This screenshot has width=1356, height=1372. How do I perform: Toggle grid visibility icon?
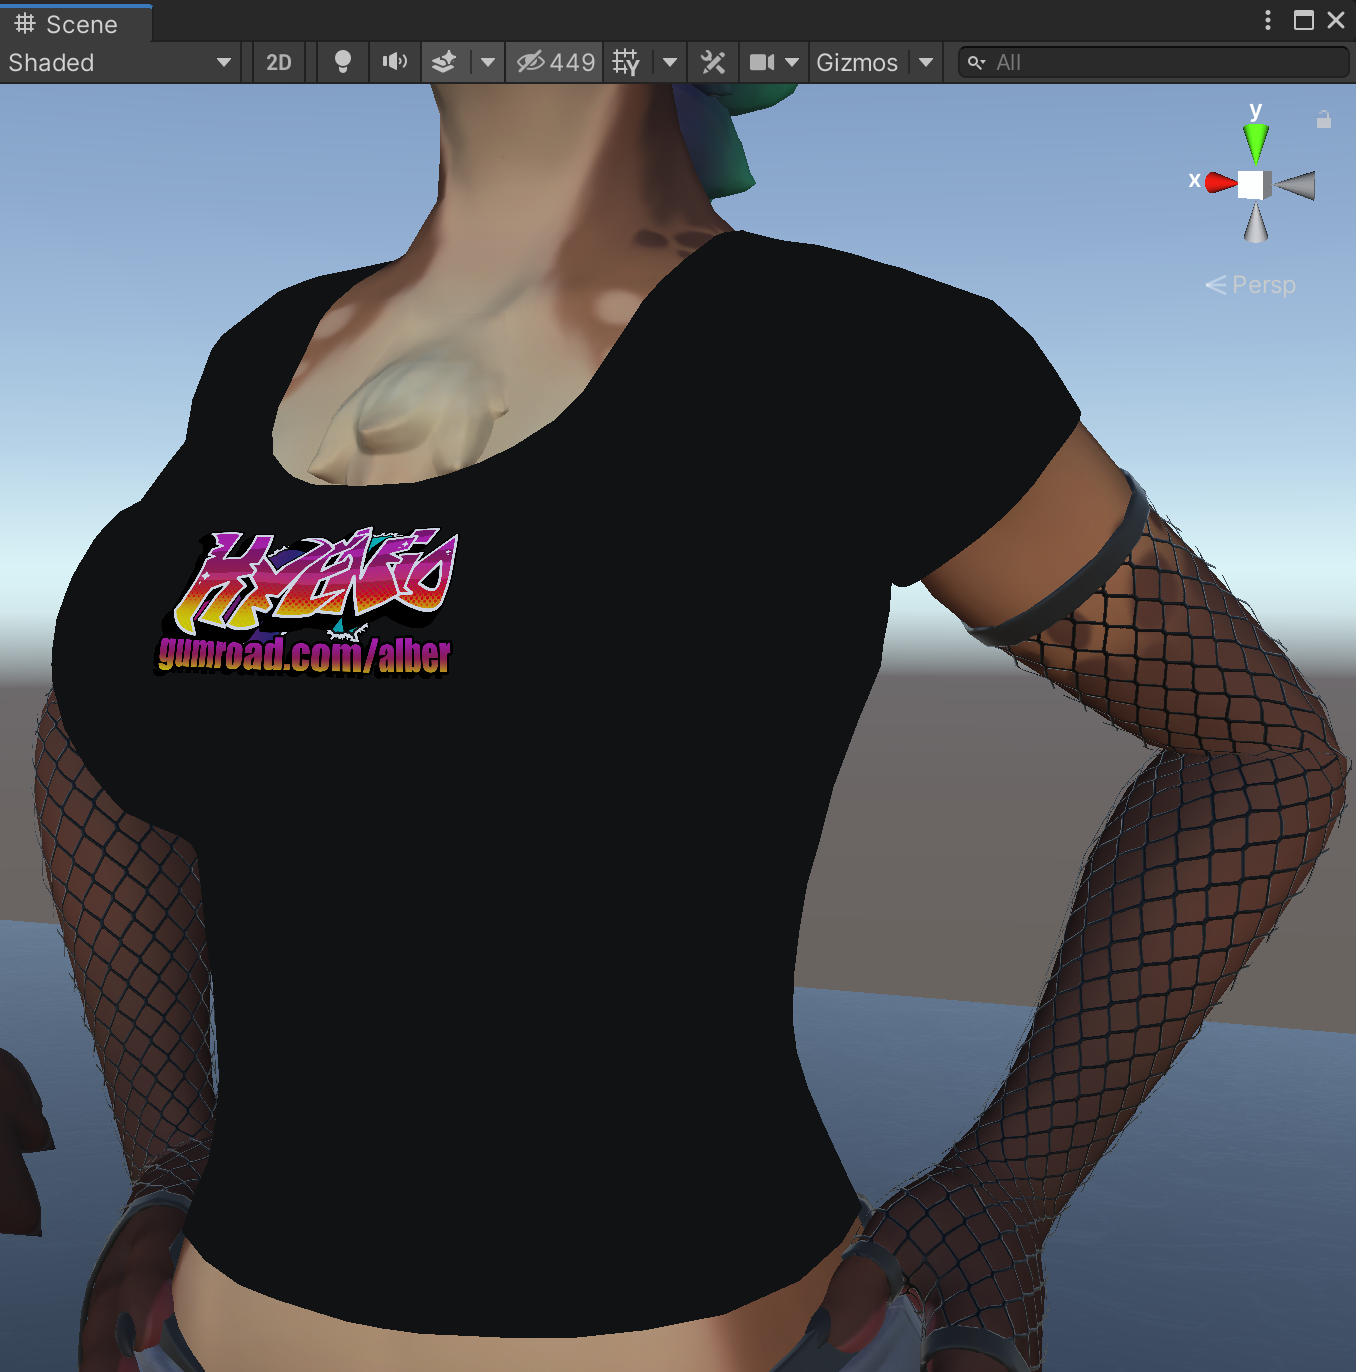[x=627, y=62]
